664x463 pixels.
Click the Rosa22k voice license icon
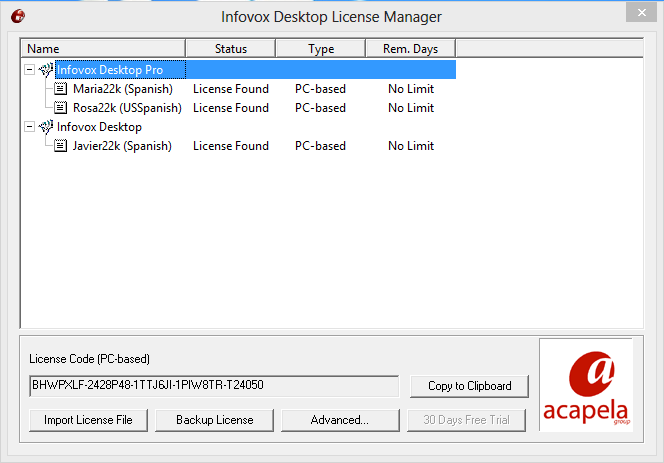point(61,108)
